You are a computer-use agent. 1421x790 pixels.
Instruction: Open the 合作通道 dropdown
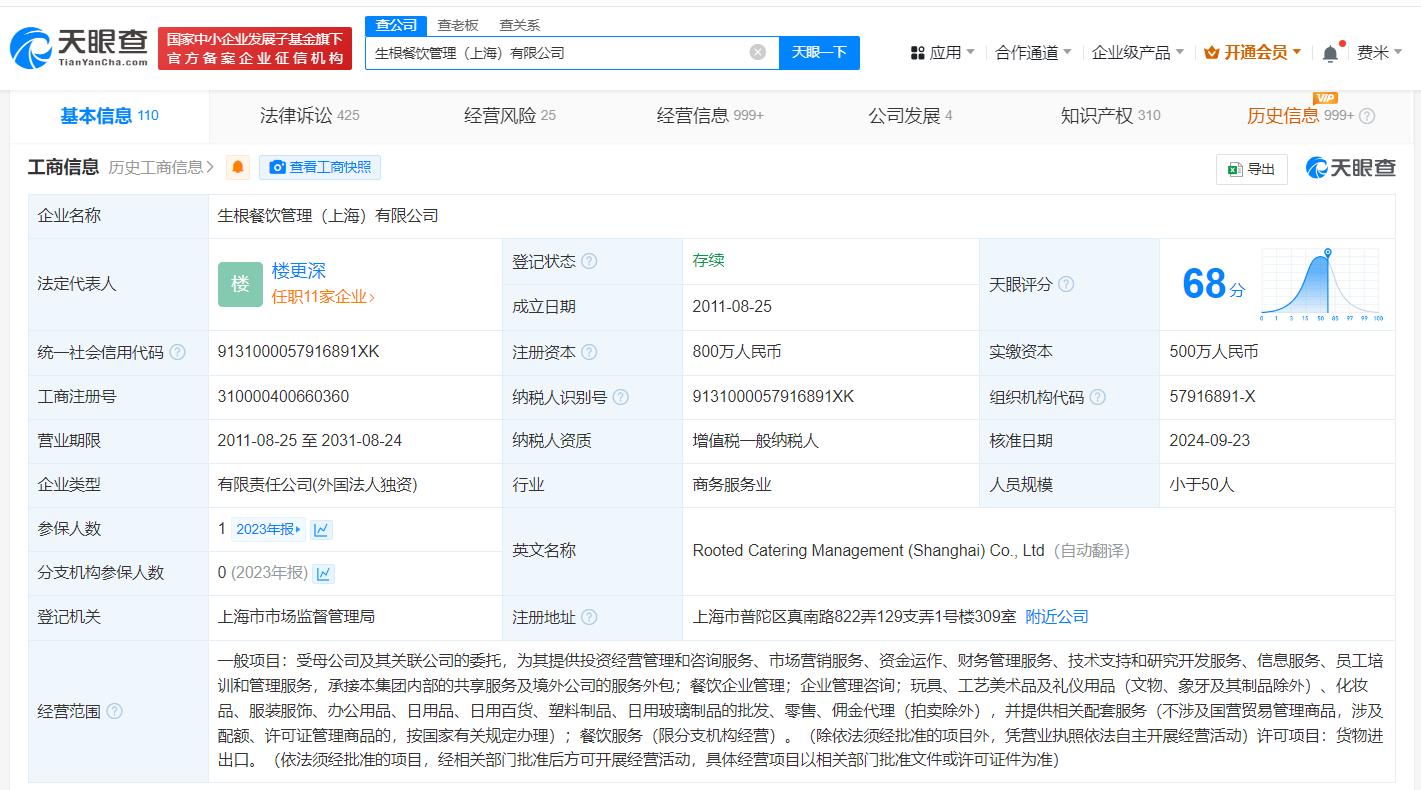[1033, 53]
